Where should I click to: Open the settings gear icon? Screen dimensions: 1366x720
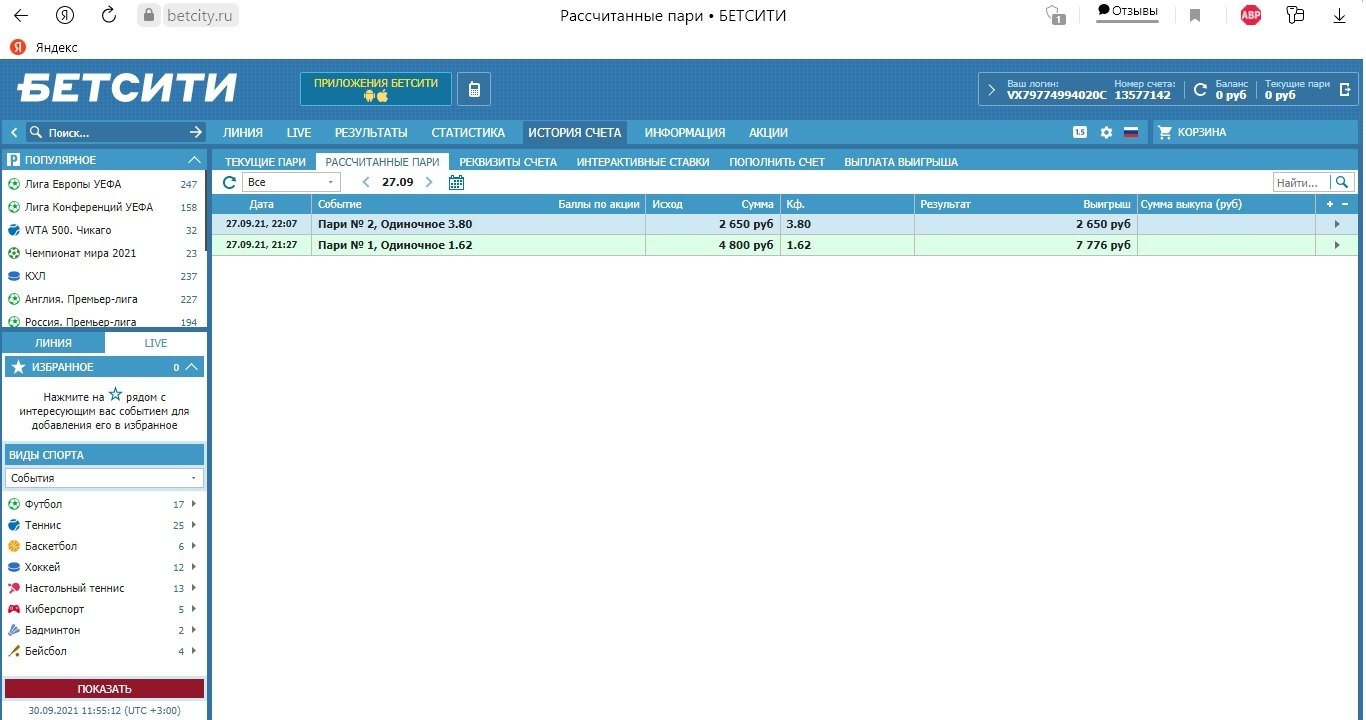tap(1106, 132)
